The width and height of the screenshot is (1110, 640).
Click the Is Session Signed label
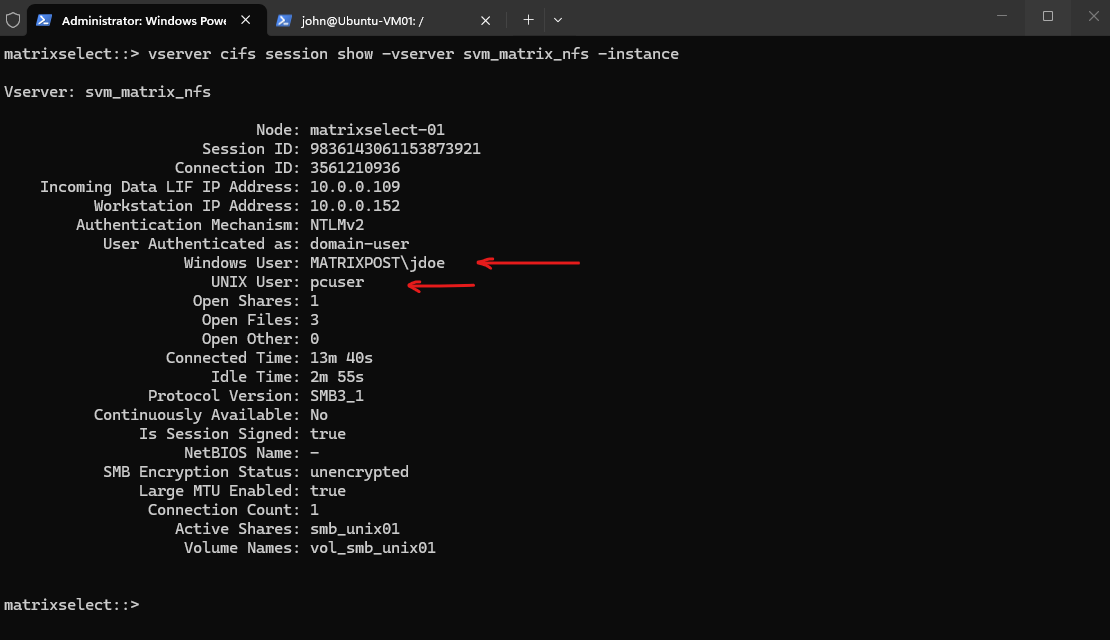[219, 434]
